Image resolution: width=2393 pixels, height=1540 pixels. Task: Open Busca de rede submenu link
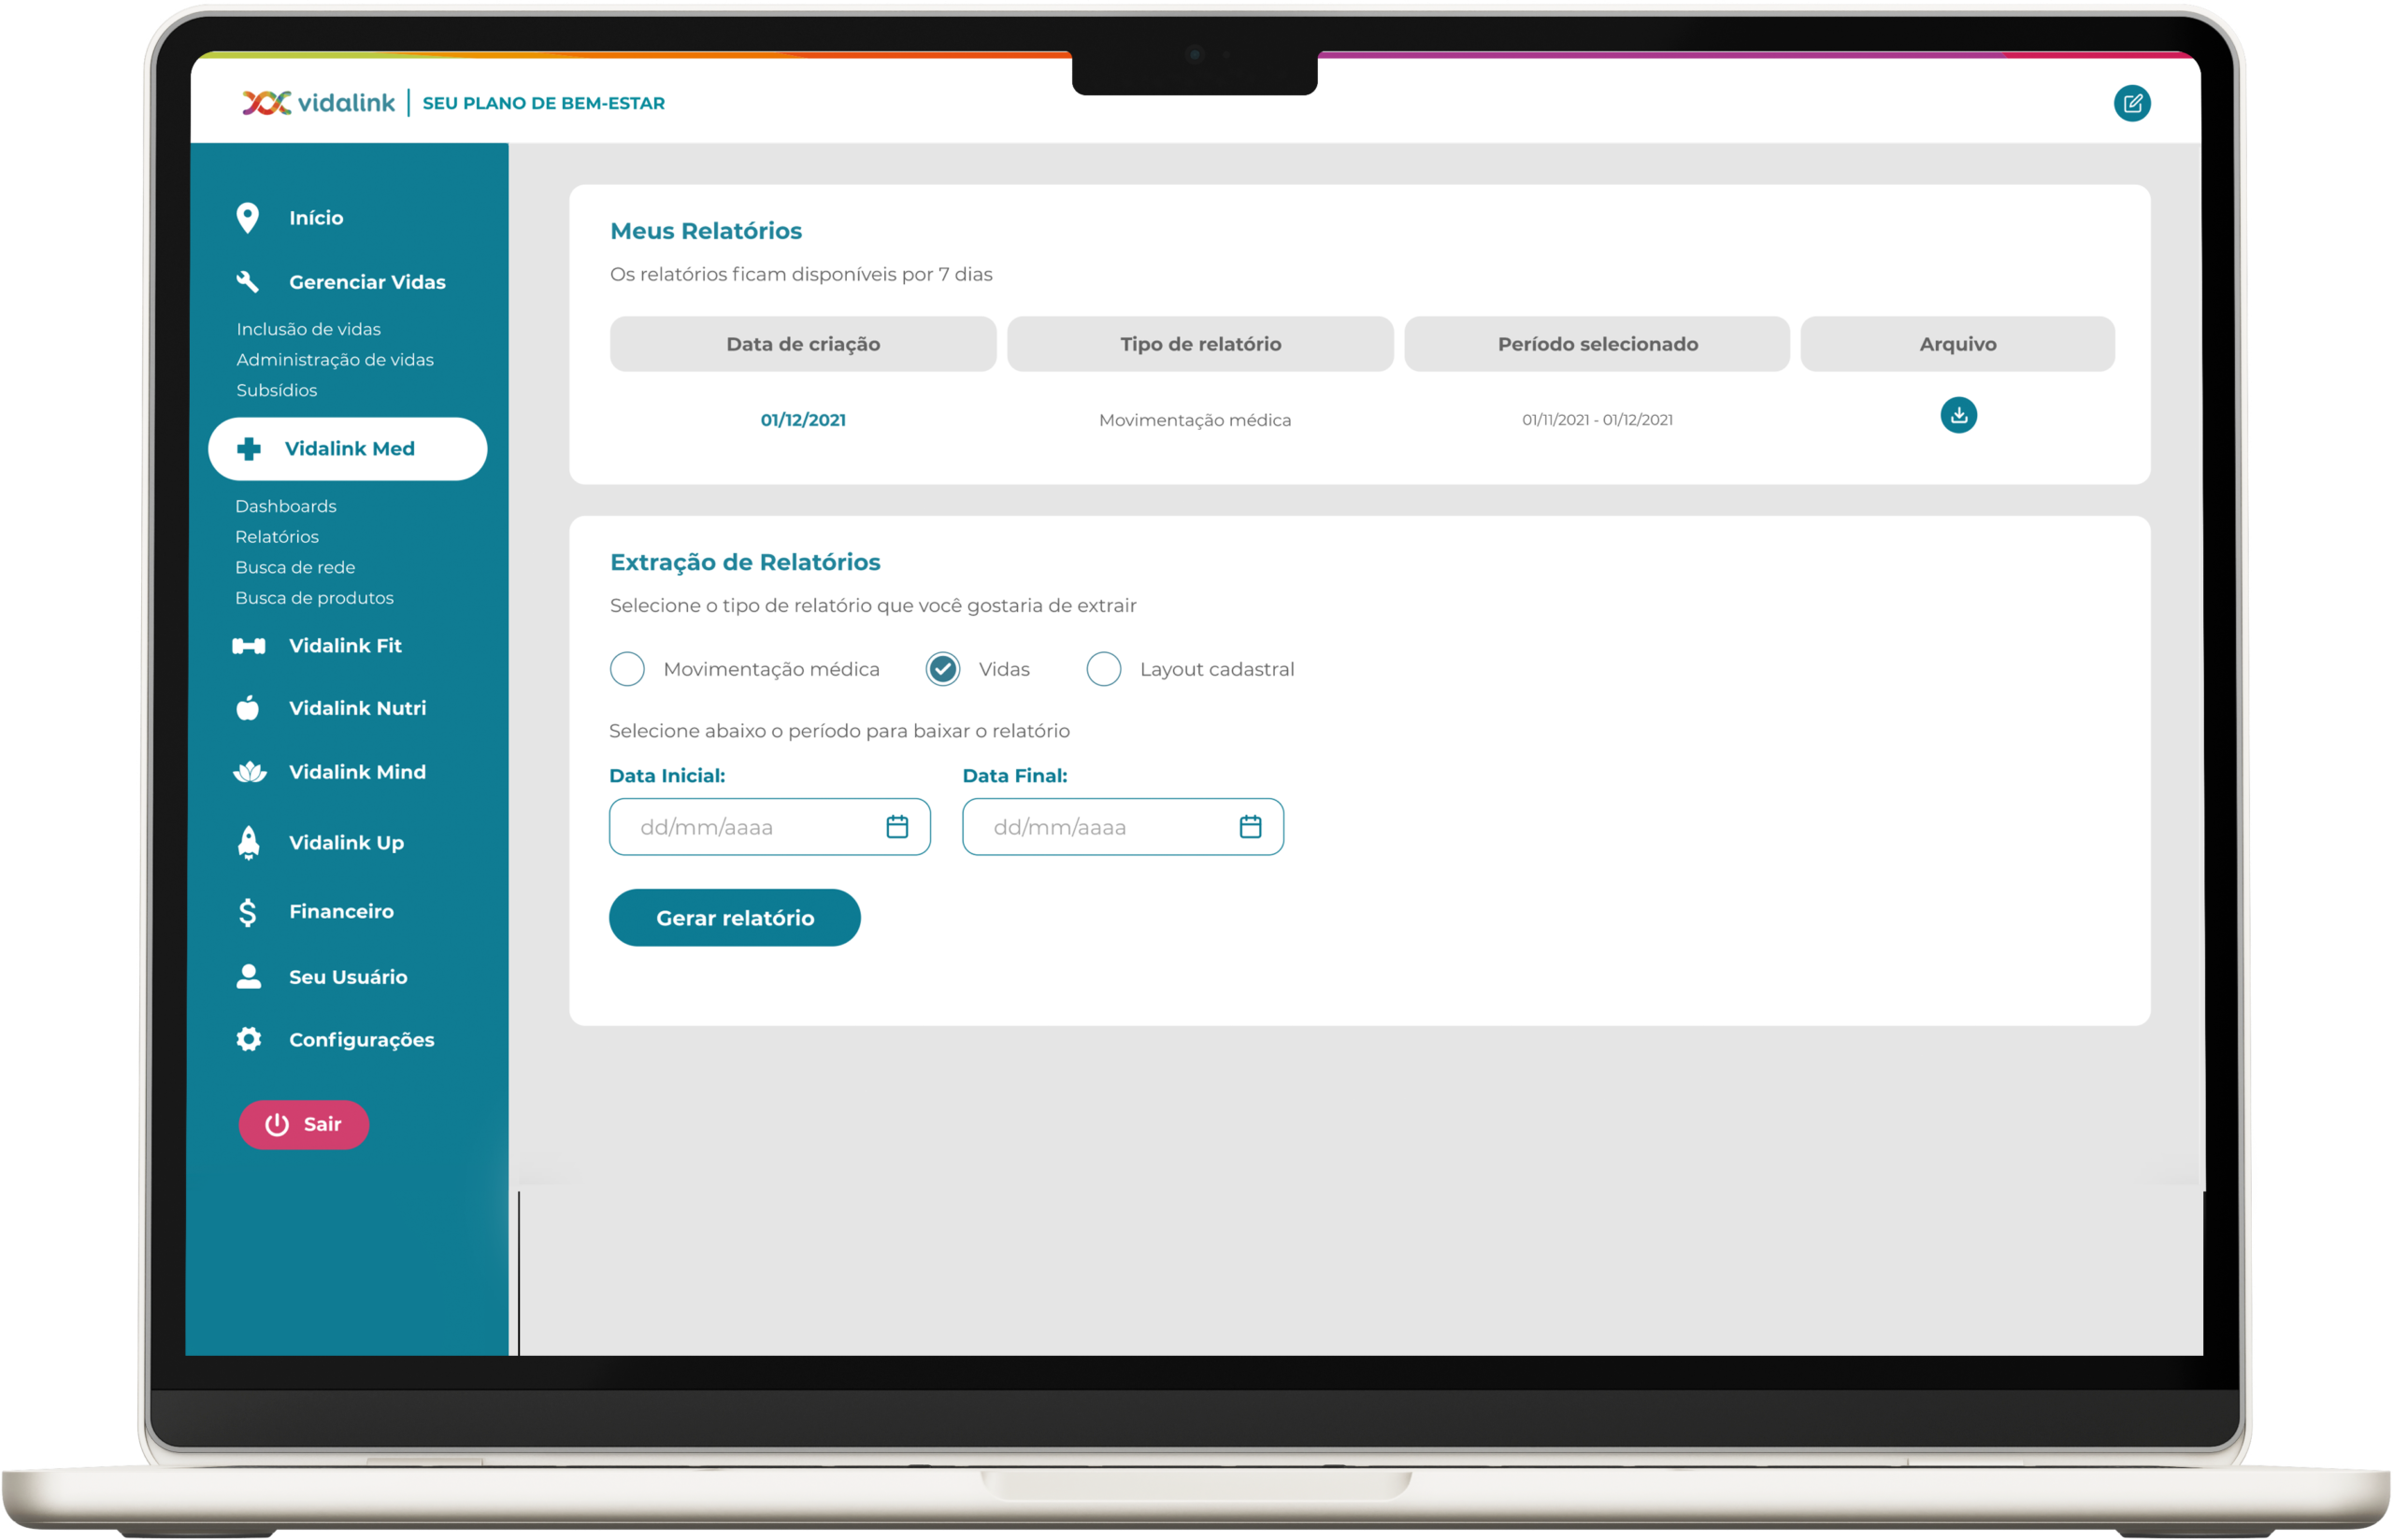(x=295, y=567)
